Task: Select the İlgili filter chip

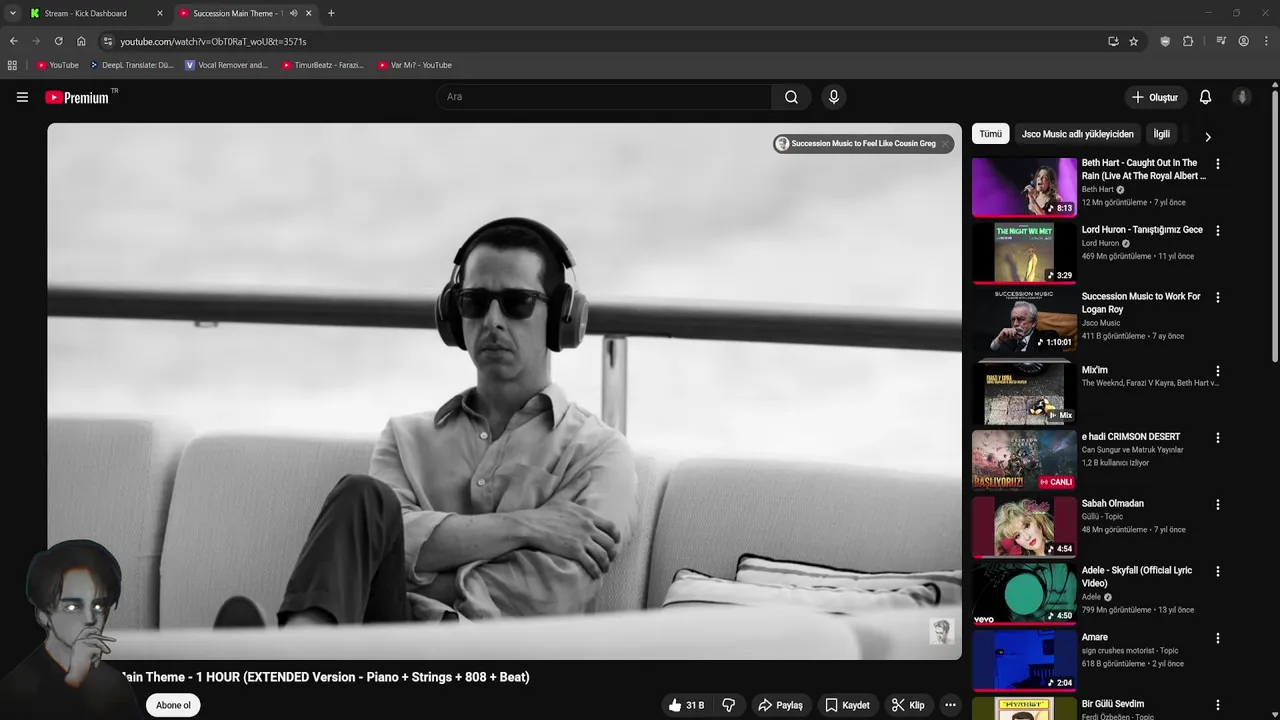Action: pos(1162,134)
